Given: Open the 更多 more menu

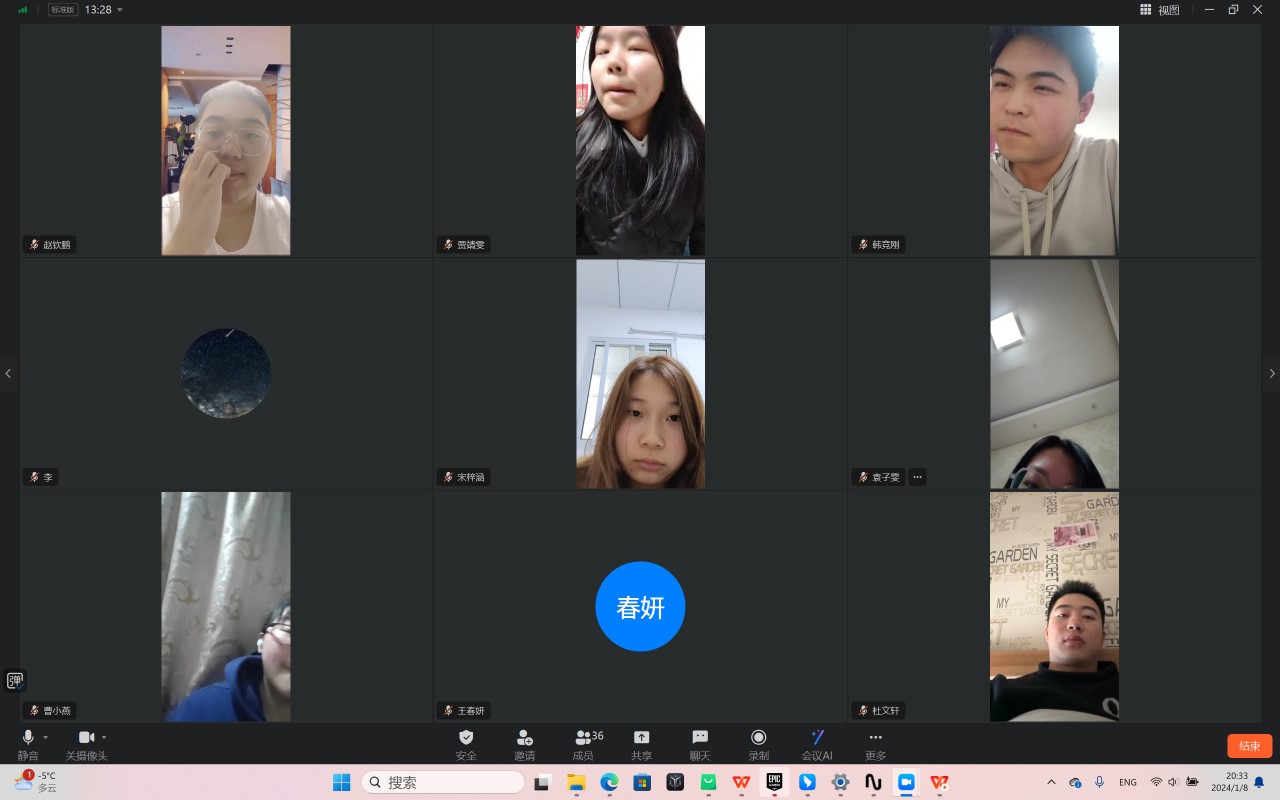Looking at the screenshot, I should (875, 744).
